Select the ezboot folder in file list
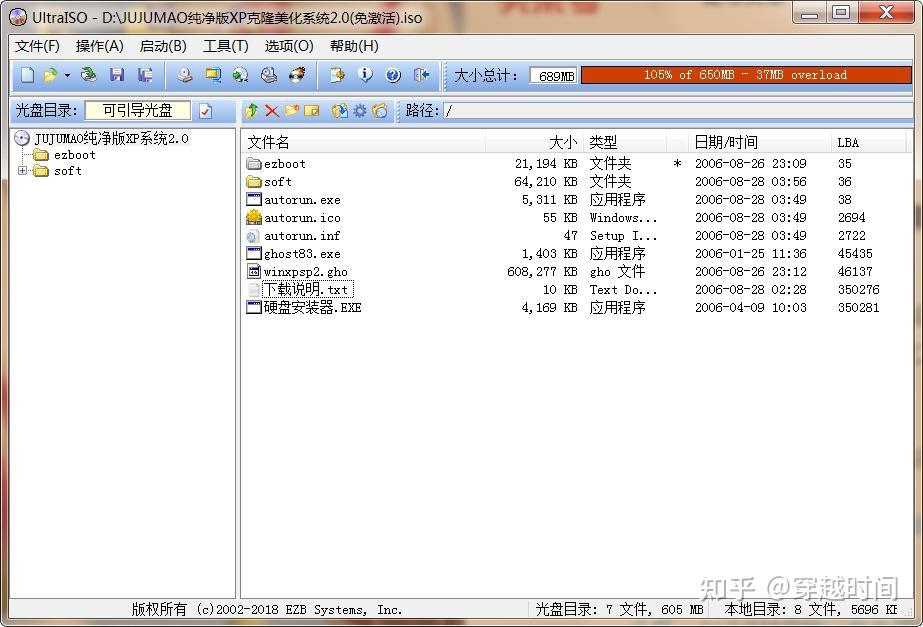This screenshot has height=627, width=923. pos(284,164)
